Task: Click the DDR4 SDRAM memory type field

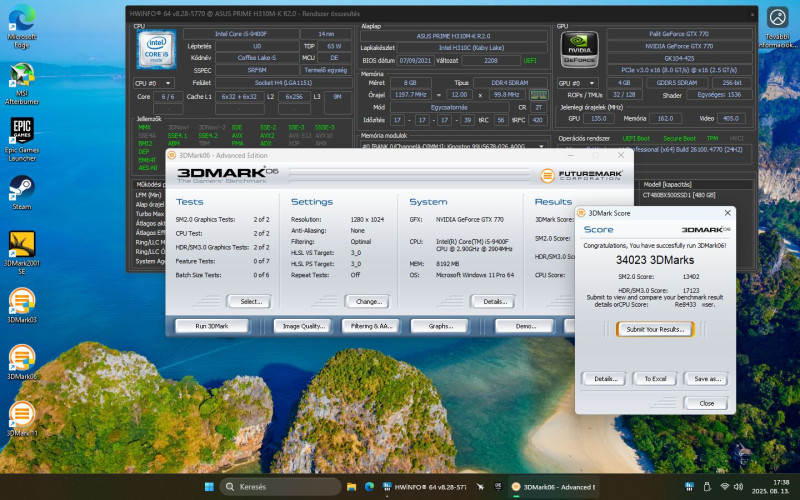Action: 510,83
